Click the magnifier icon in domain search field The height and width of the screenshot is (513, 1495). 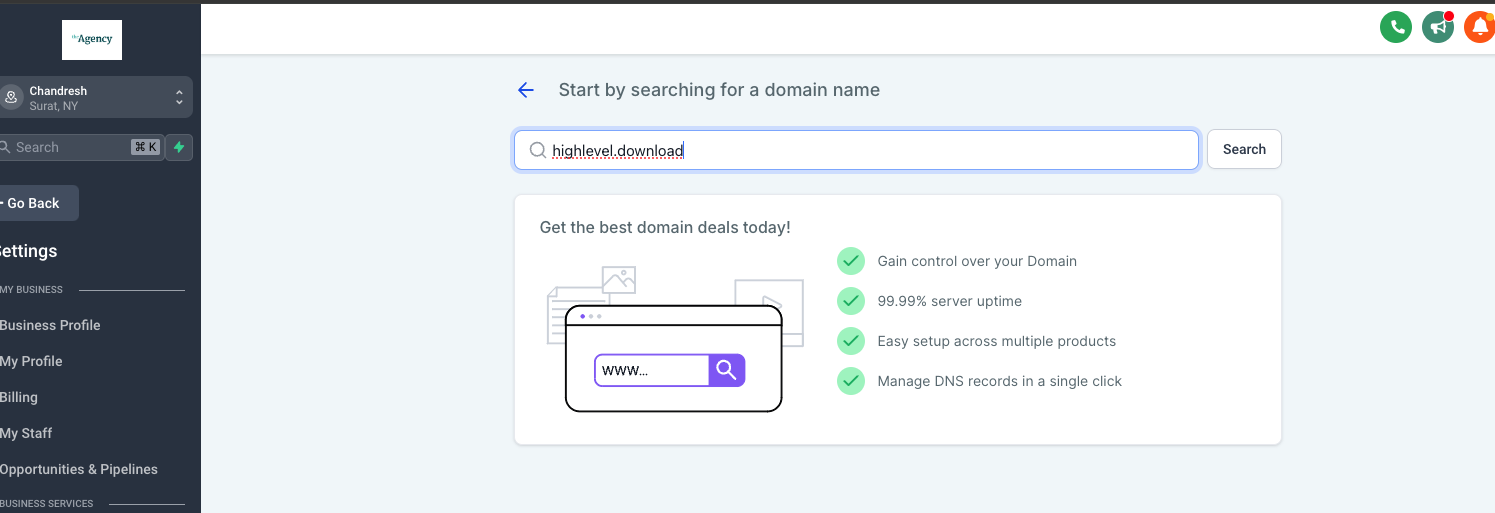[x=538, y=150]
